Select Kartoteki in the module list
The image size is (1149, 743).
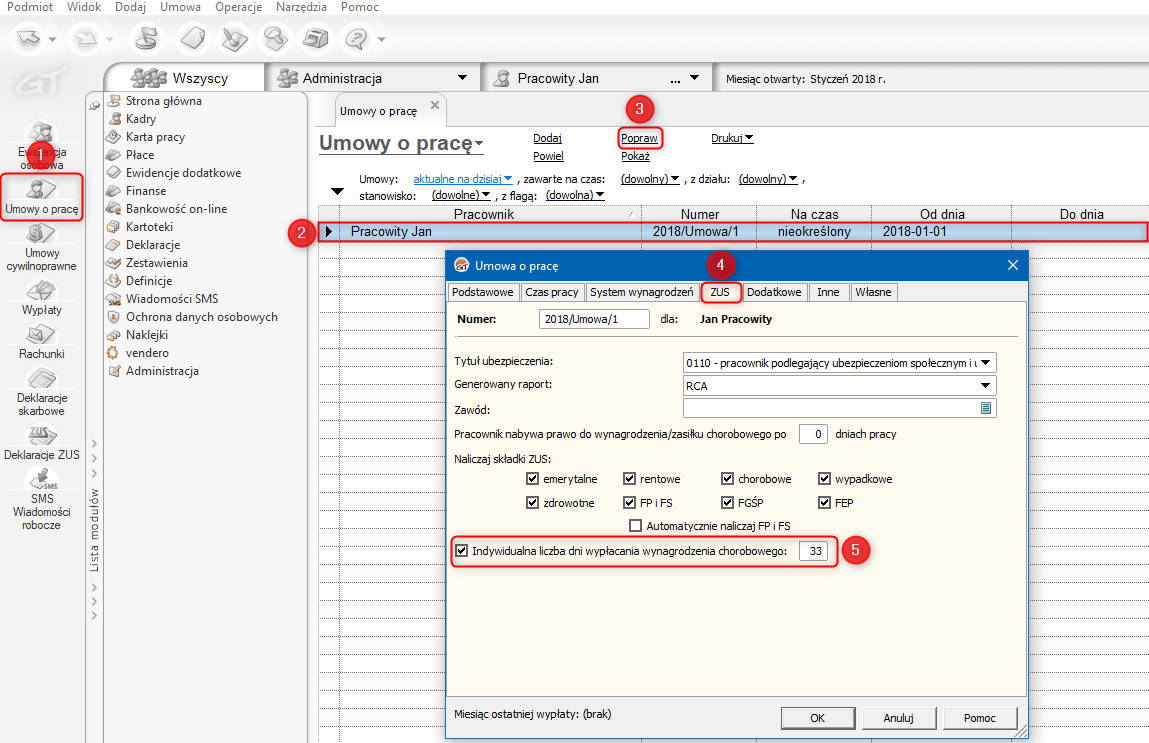[149, 227]
